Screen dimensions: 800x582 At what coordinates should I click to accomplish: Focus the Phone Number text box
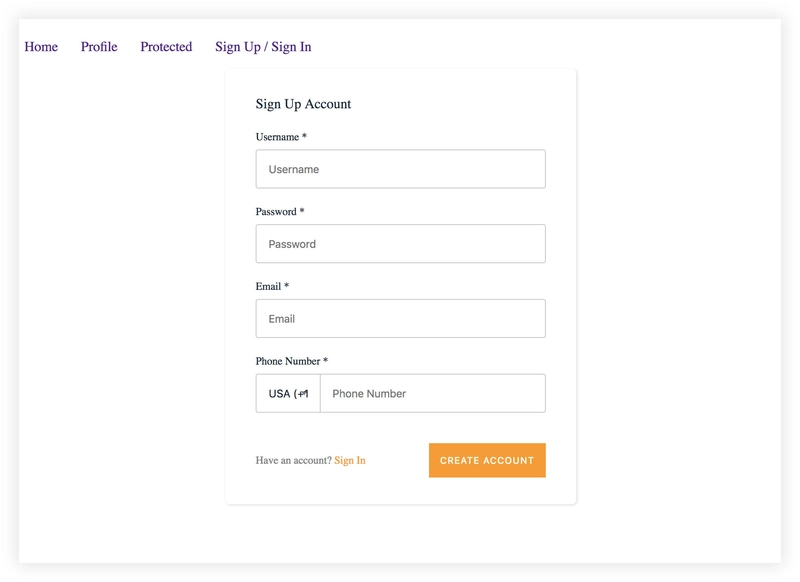pos(433,393)
